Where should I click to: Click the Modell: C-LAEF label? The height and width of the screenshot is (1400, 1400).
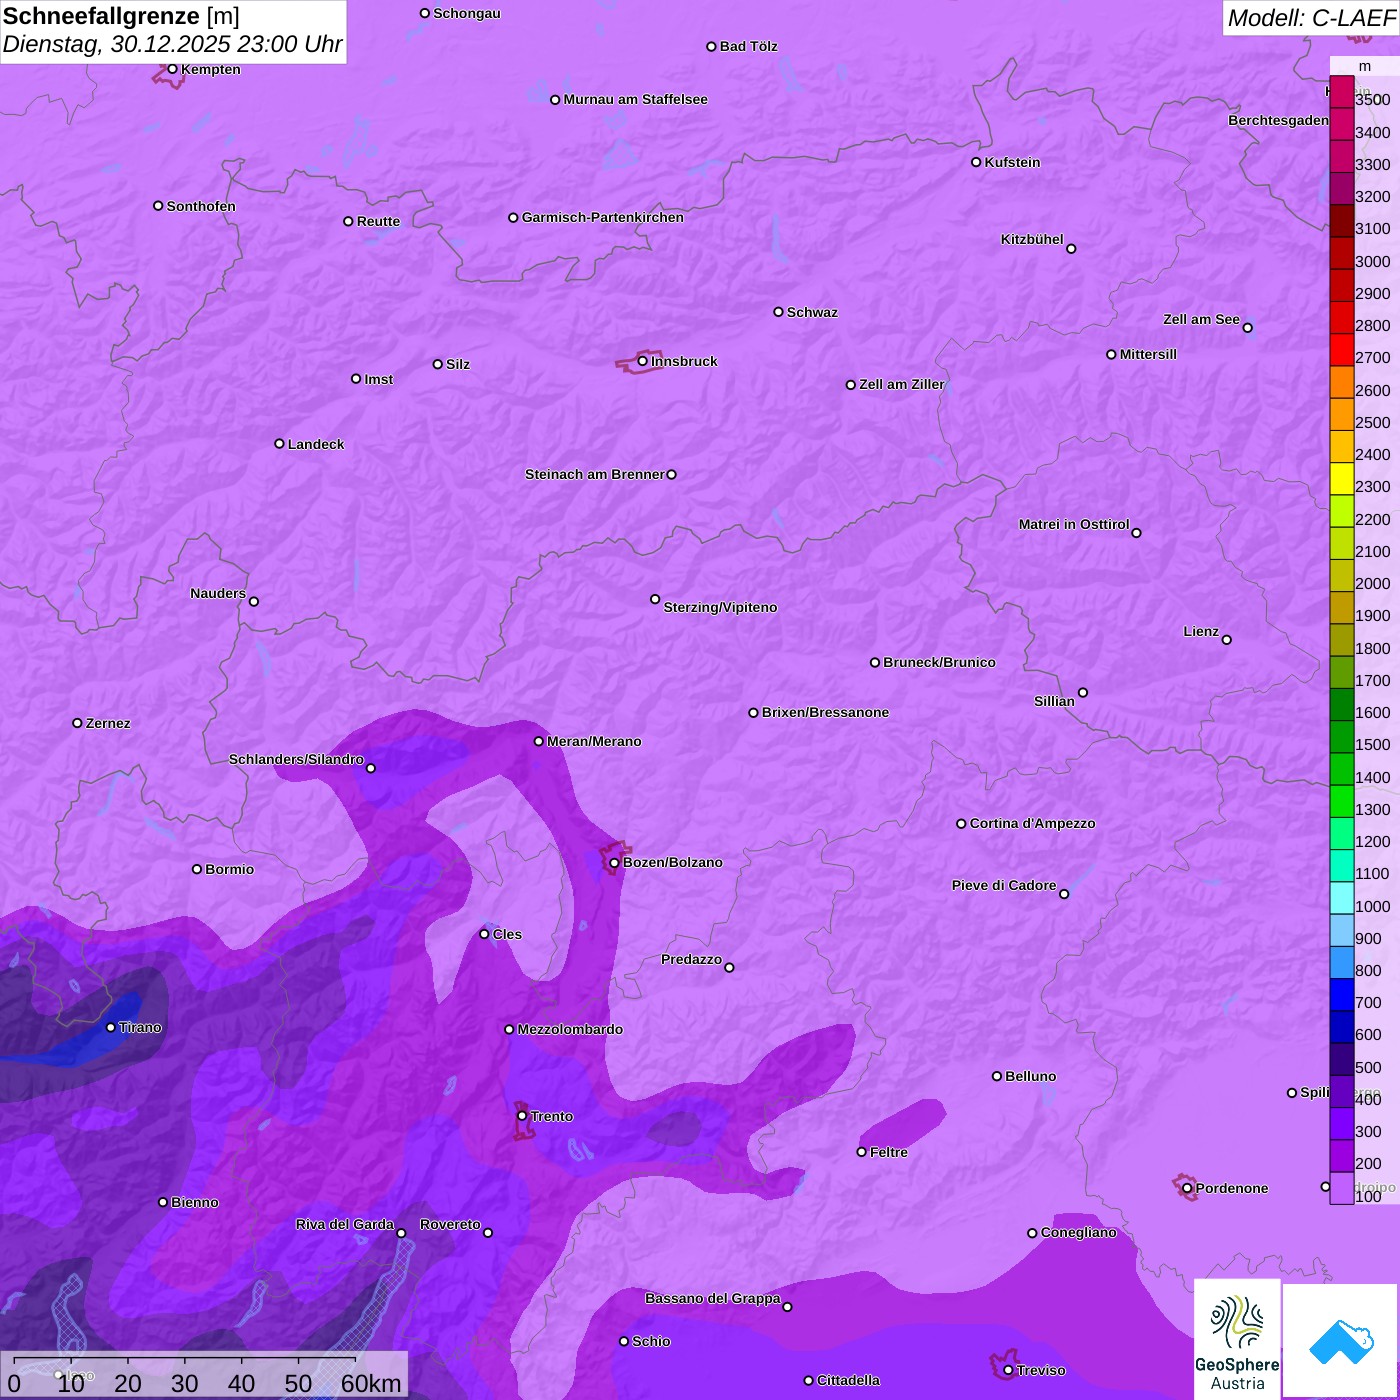1310,18
